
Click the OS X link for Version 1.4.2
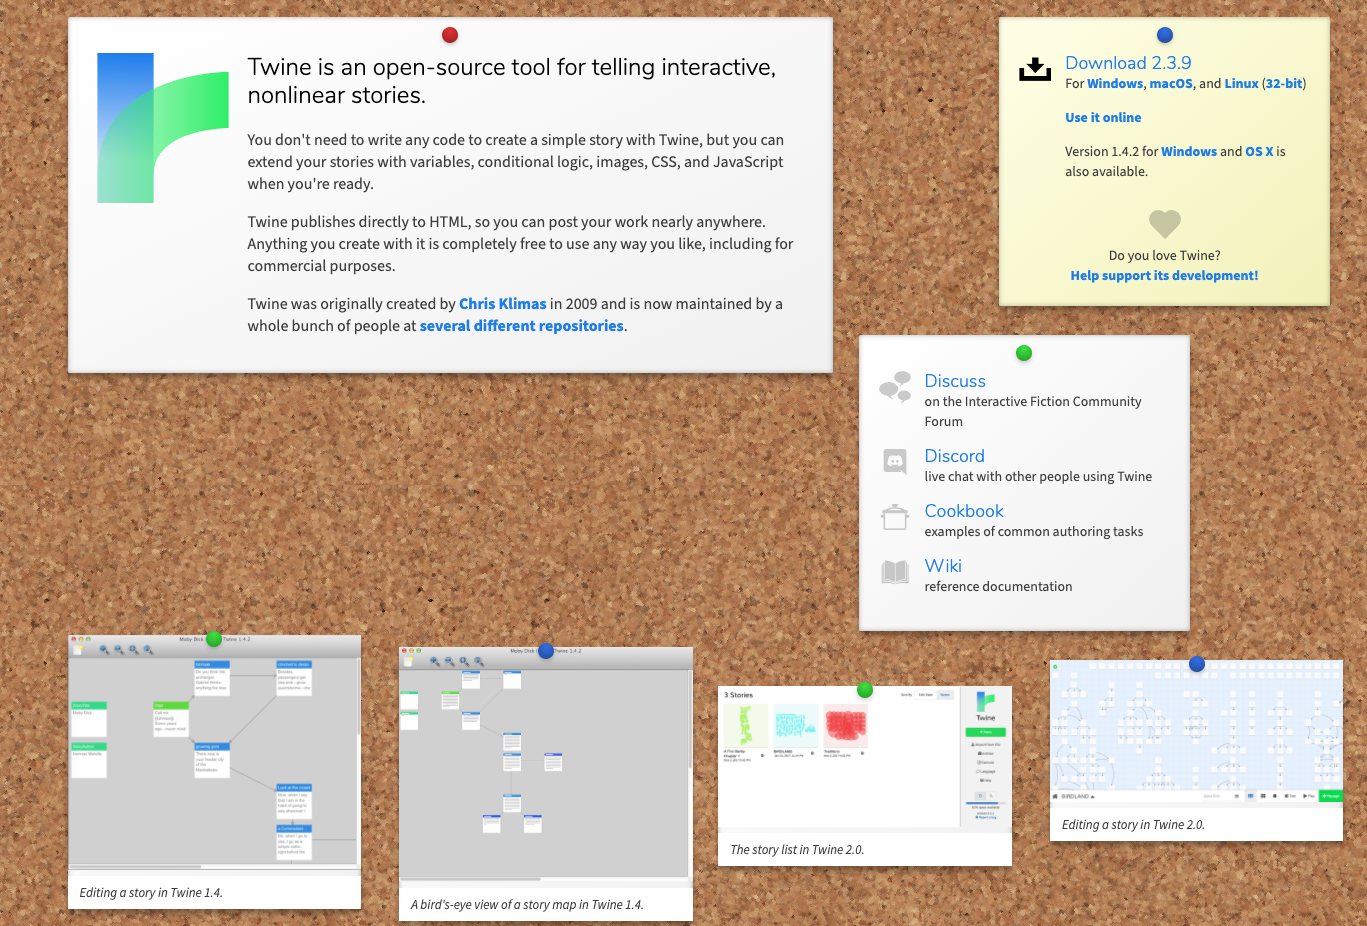click(1259, 152)
